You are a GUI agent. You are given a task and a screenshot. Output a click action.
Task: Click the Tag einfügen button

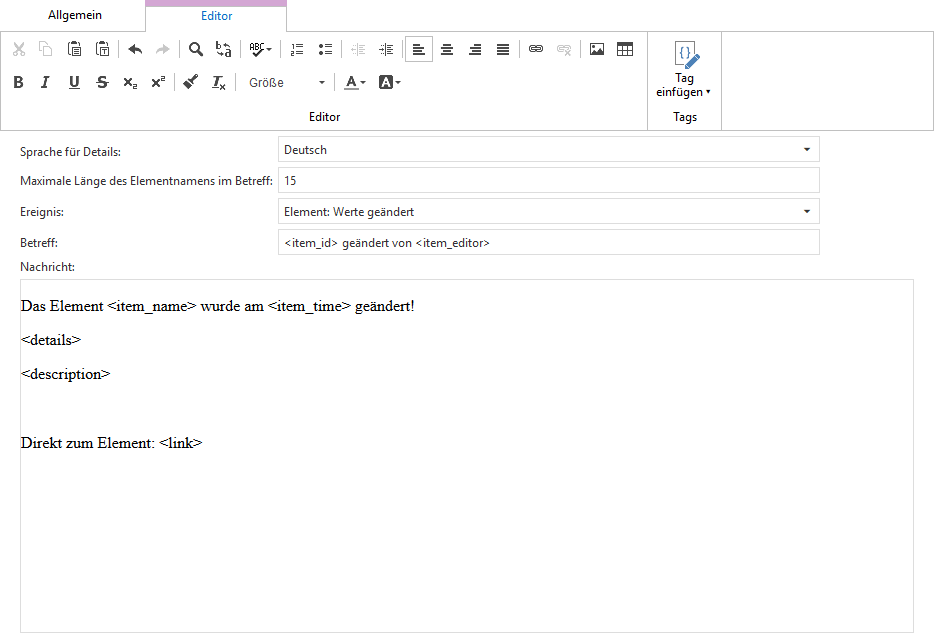pyautogui.click(x=684, y=70)
